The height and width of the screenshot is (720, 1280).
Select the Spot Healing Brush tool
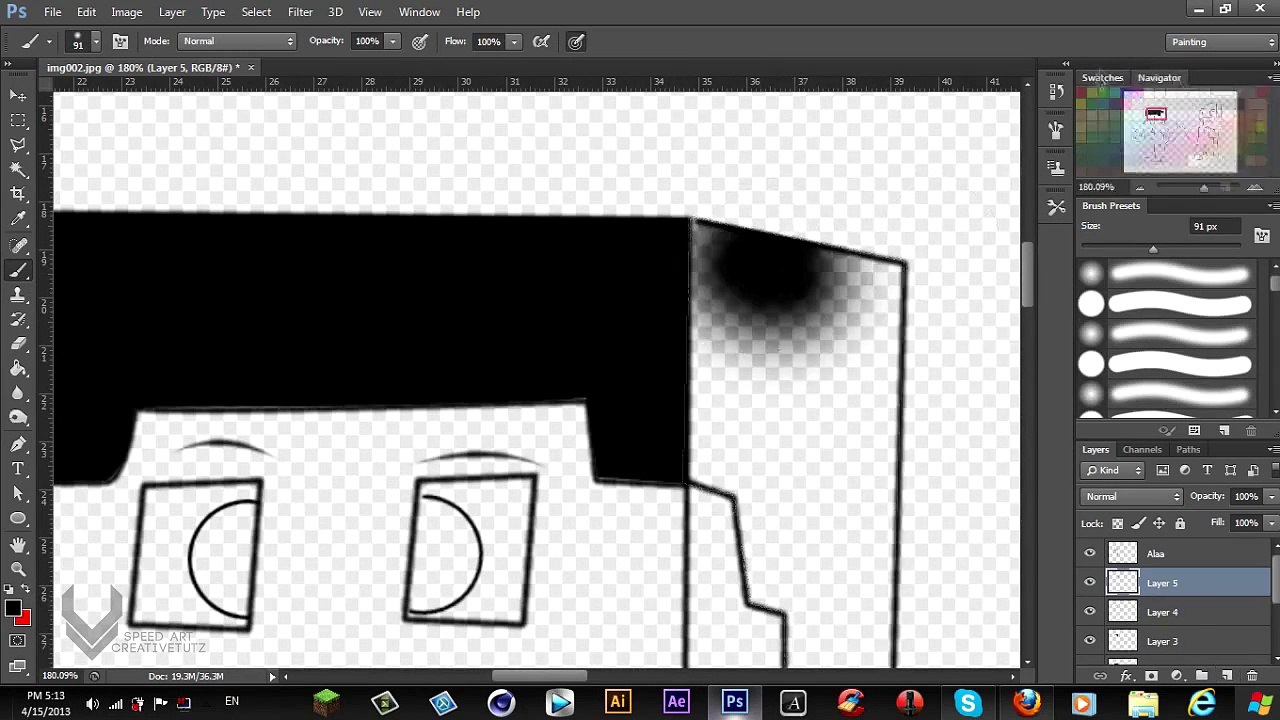click(x=18, y=245)
